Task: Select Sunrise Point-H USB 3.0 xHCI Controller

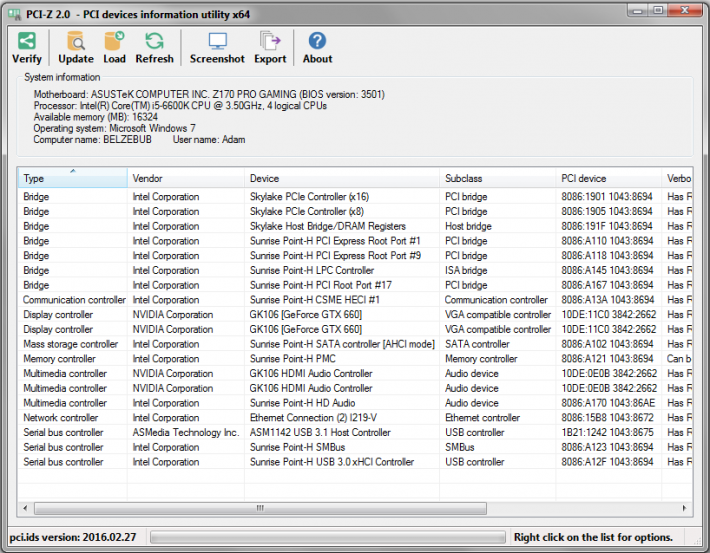Action: [355, 462]
